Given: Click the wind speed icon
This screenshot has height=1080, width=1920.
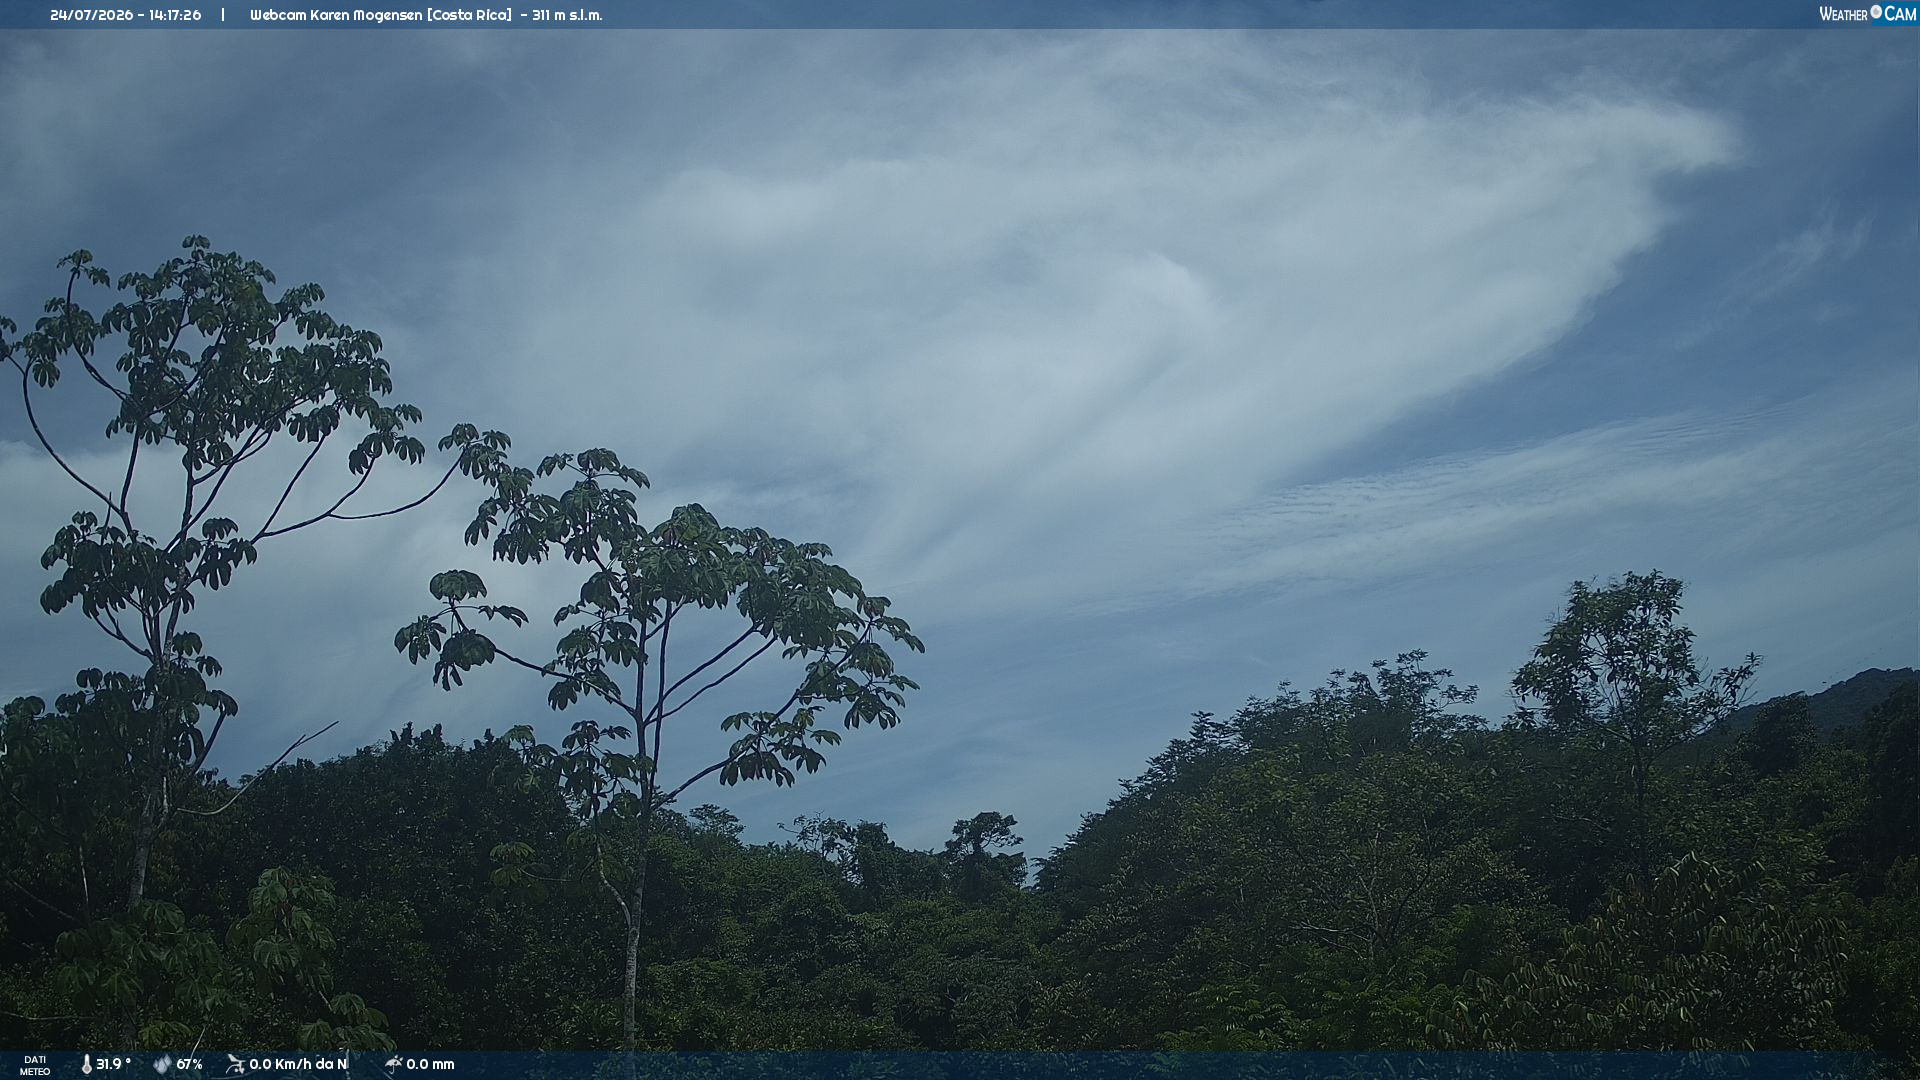Looking at the screenshot, I should tap(235, 1065).
